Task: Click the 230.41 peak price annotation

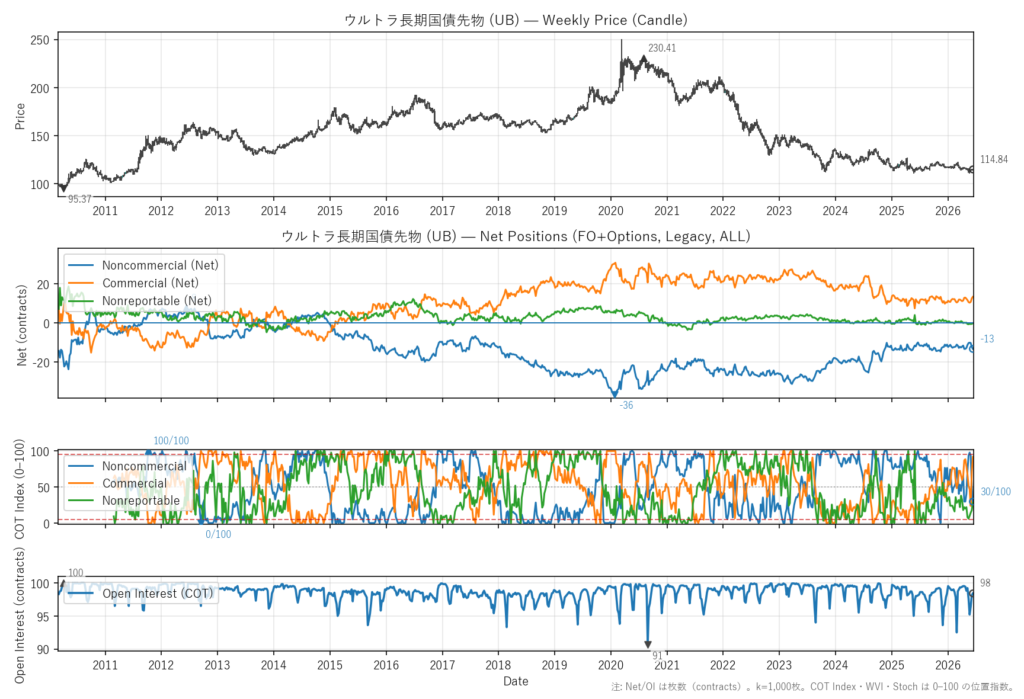Action: 662,48
